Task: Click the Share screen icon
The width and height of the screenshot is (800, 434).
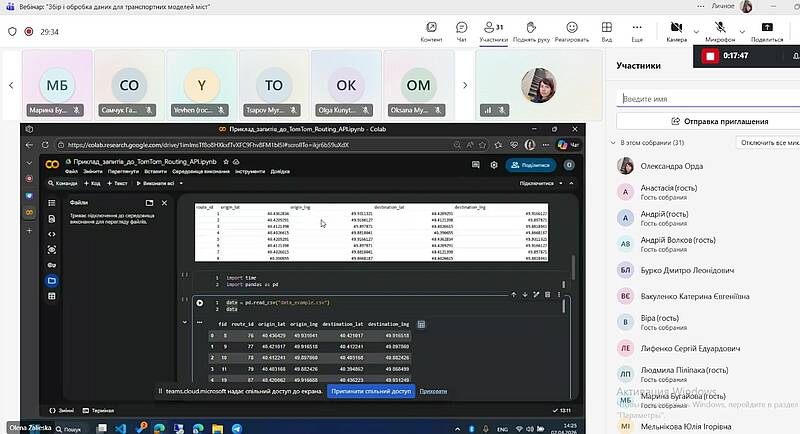Action: coord(766,30)
